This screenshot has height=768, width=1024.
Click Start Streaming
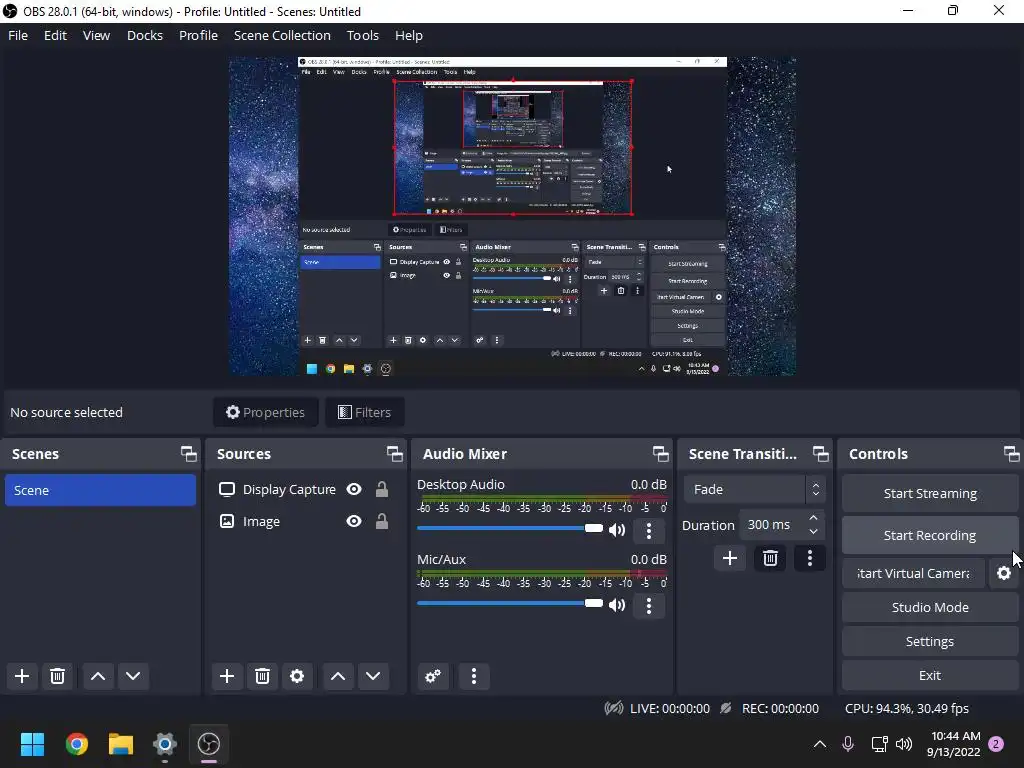click(930, 494)
